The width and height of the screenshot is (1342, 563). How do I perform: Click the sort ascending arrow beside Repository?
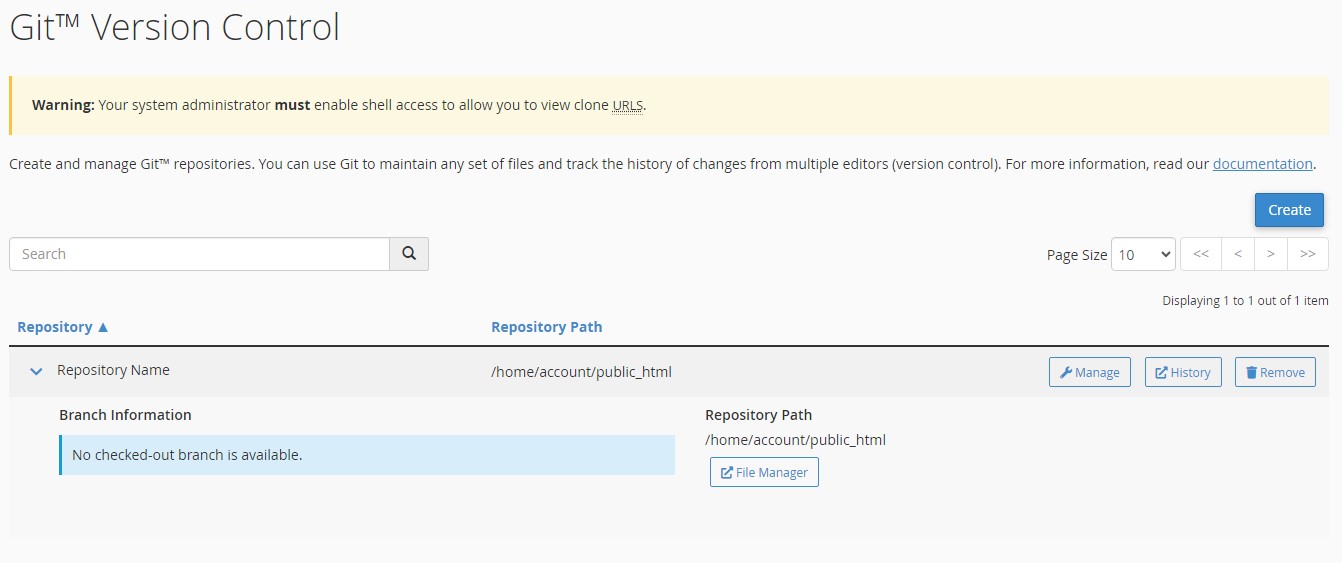(103, 327)
